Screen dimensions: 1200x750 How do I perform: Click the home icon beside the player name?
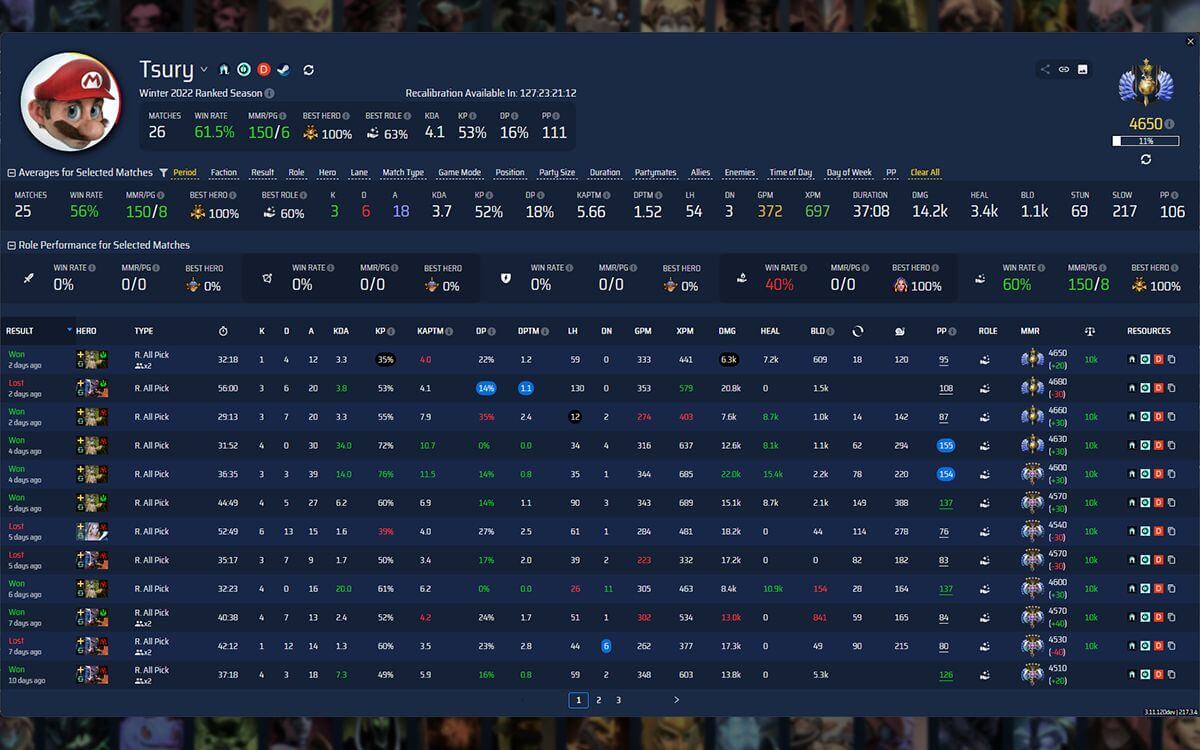point(223,69)
